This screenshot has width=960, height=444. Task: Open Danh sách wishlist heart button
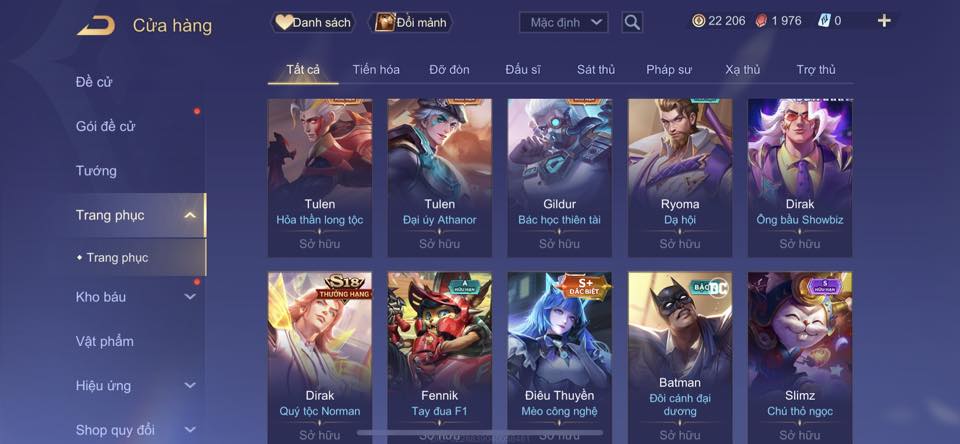[x=313, y=23]
